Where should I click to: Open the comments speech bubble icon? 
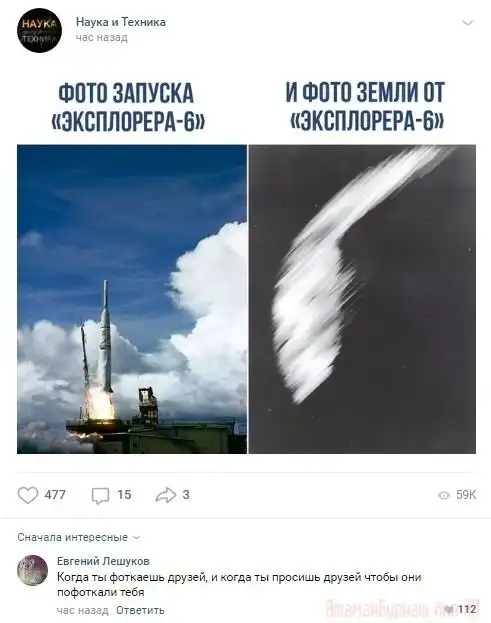click(x=100, y=495)
